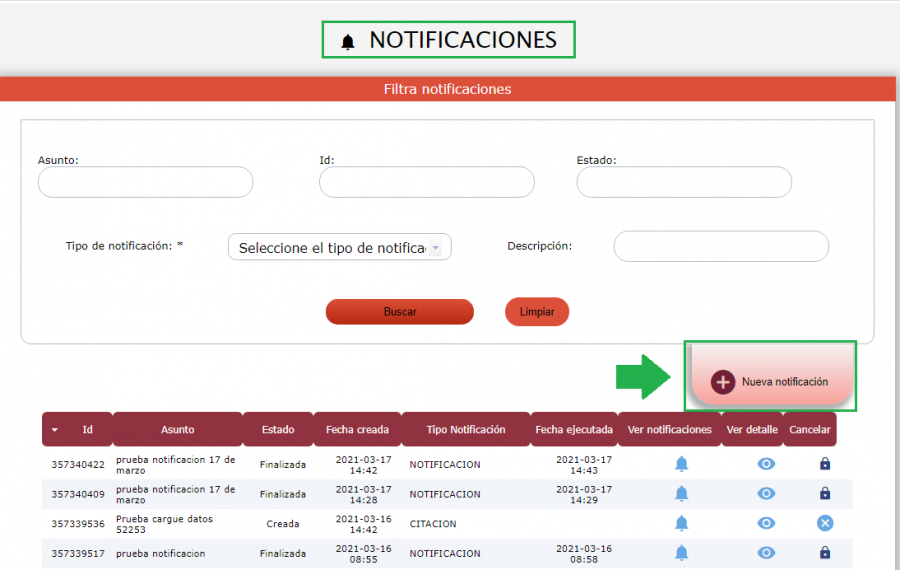Click the plus icon for Nueva notificación

pos(723,382)
